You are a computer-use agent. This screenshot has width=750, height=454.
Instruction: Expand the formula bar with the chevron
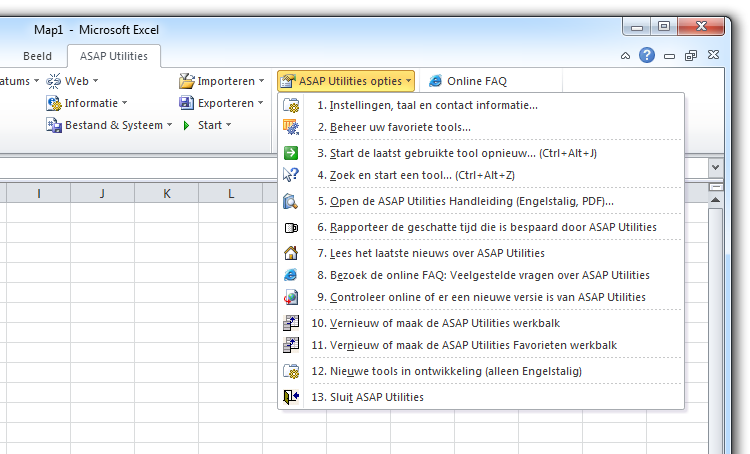716,167
